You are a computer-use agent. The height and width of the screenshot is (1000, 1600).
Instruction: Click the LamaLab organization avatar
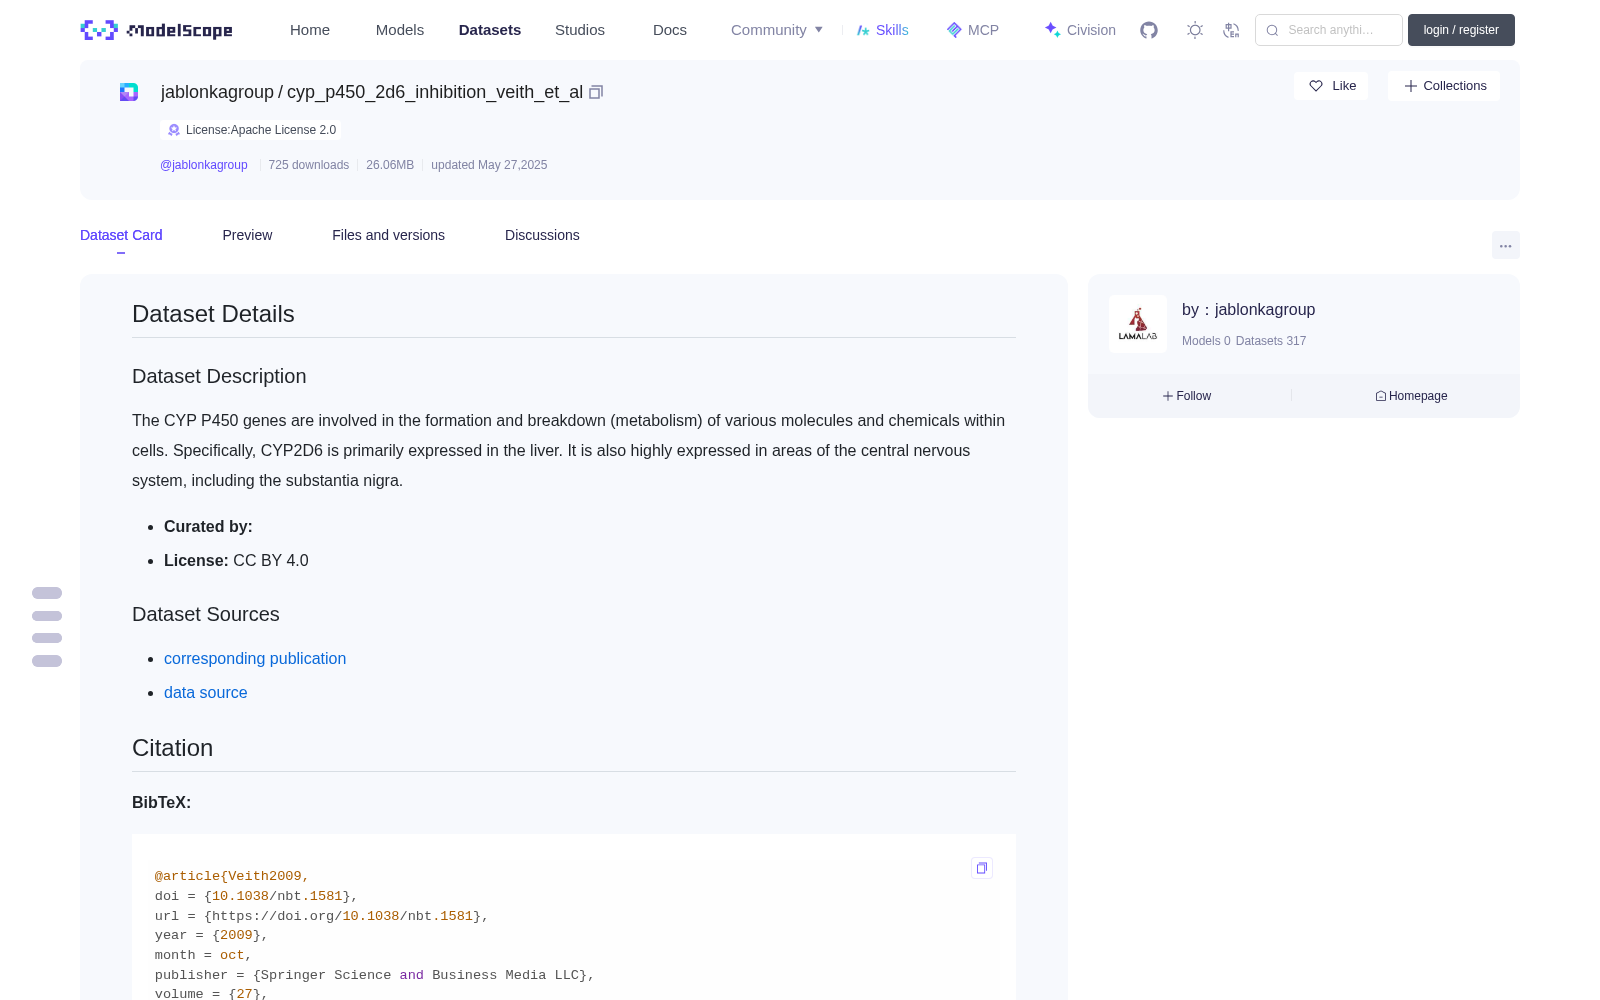pyautogui.click(x=1138, y=324)
